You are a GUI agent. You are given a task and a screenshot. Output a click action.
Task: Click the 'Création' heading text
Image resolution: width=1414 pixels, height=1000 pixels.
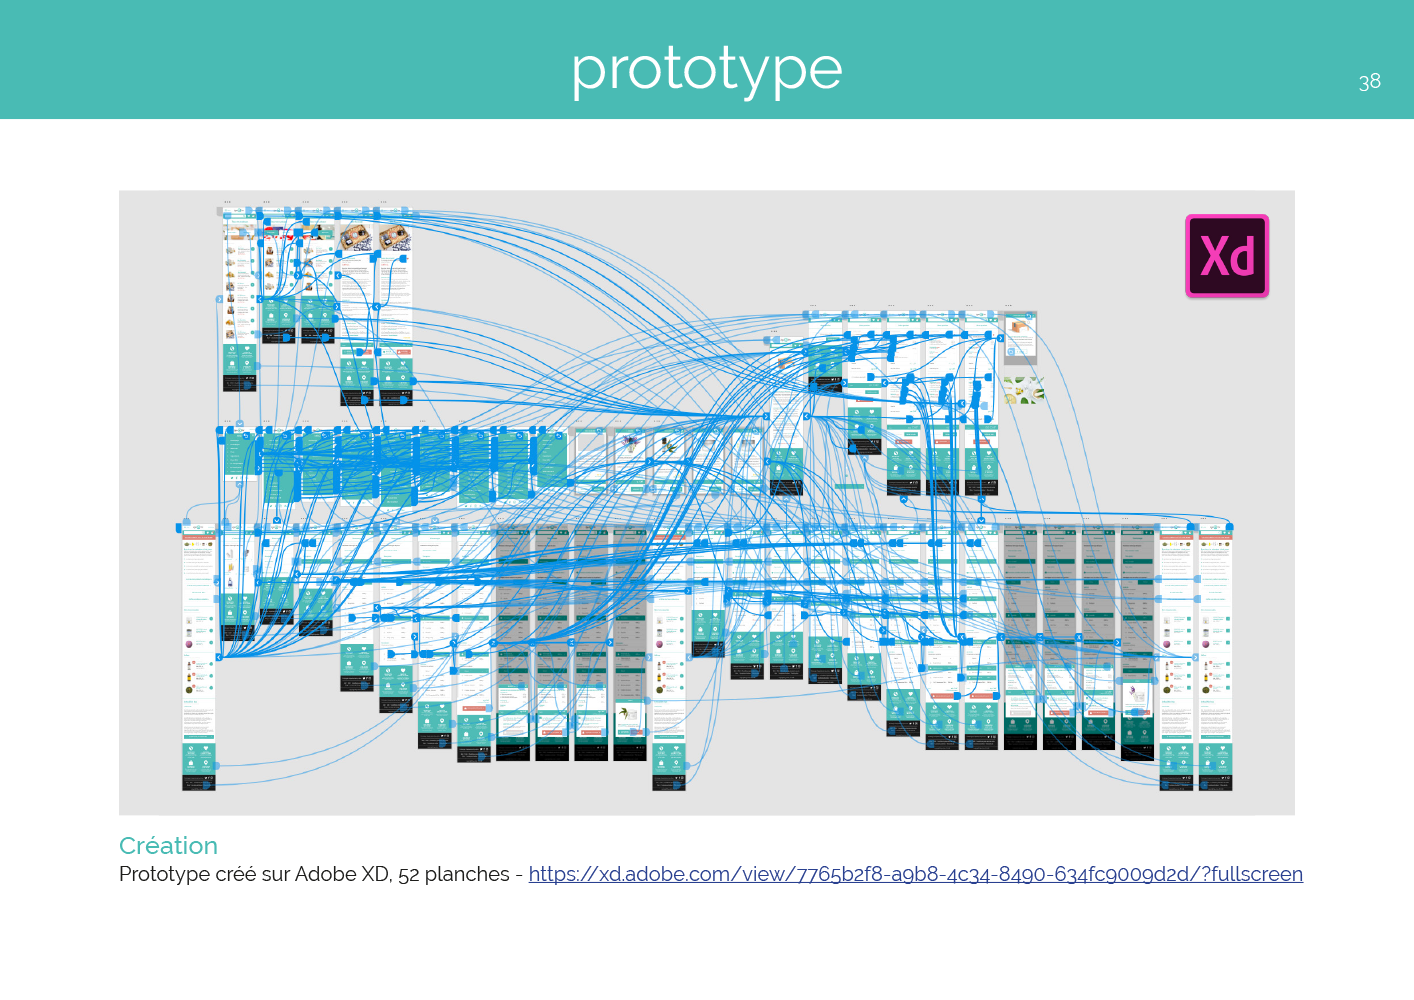pos(168,846)
